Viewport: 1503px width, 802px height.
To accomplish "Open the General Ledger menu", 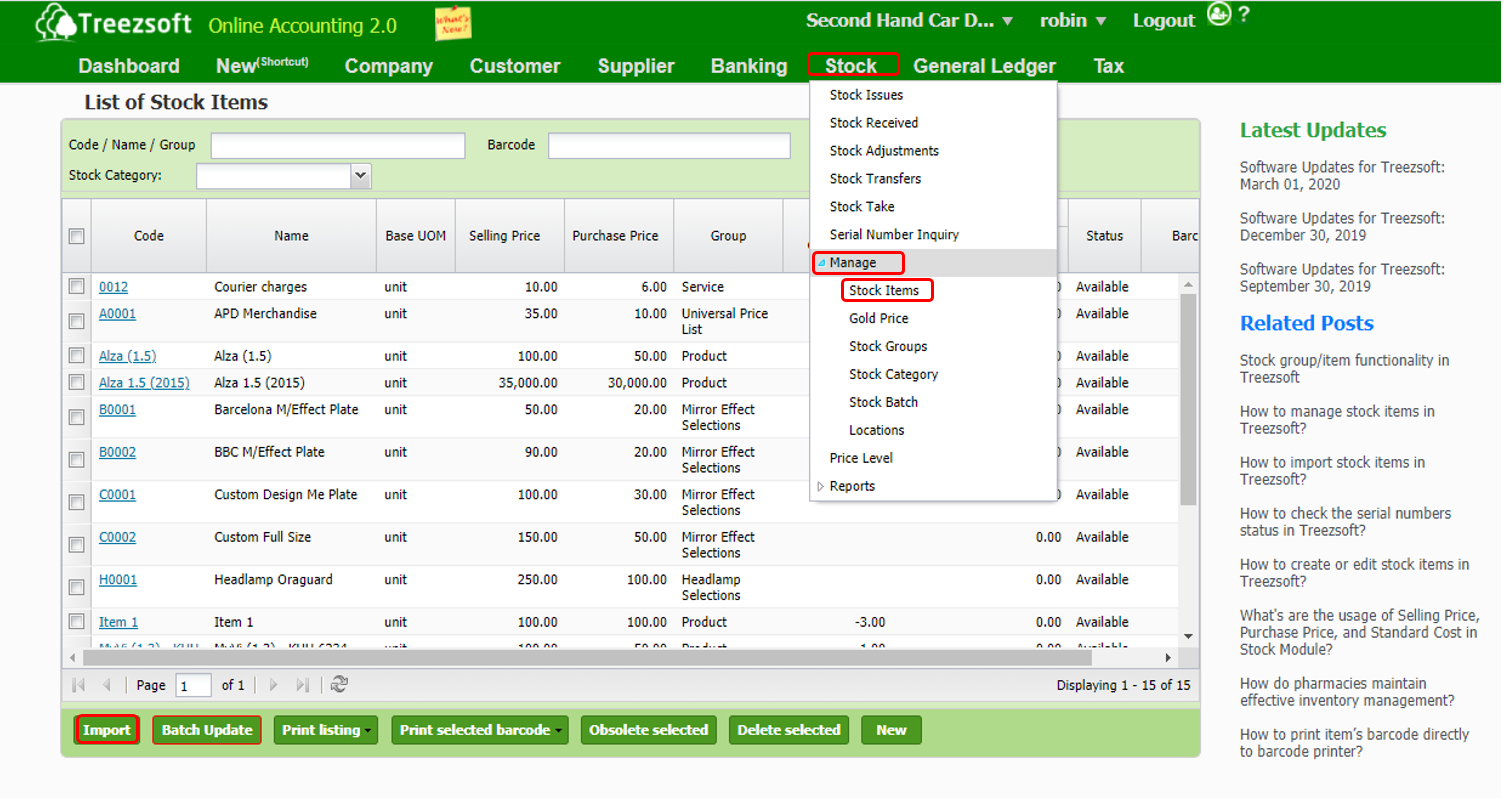I will tap(985, 66).
